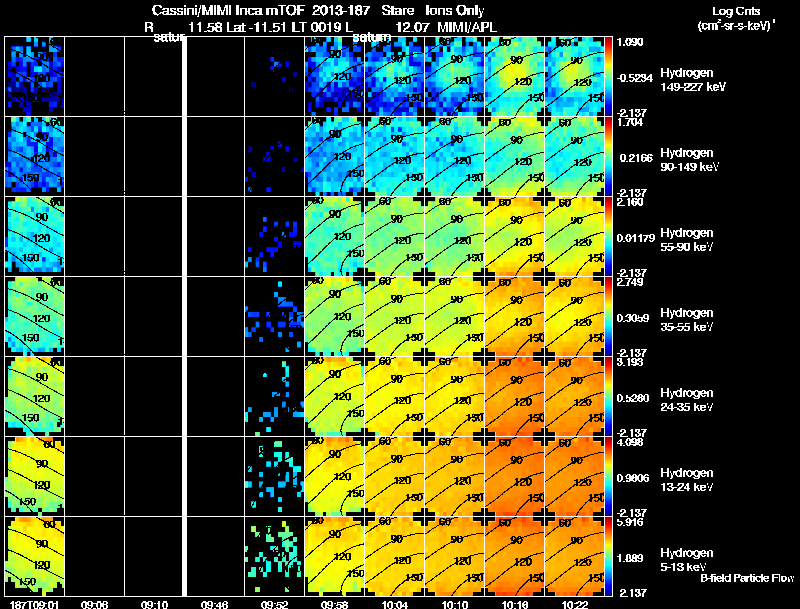Click the 09:46 time label

[214, 604]
